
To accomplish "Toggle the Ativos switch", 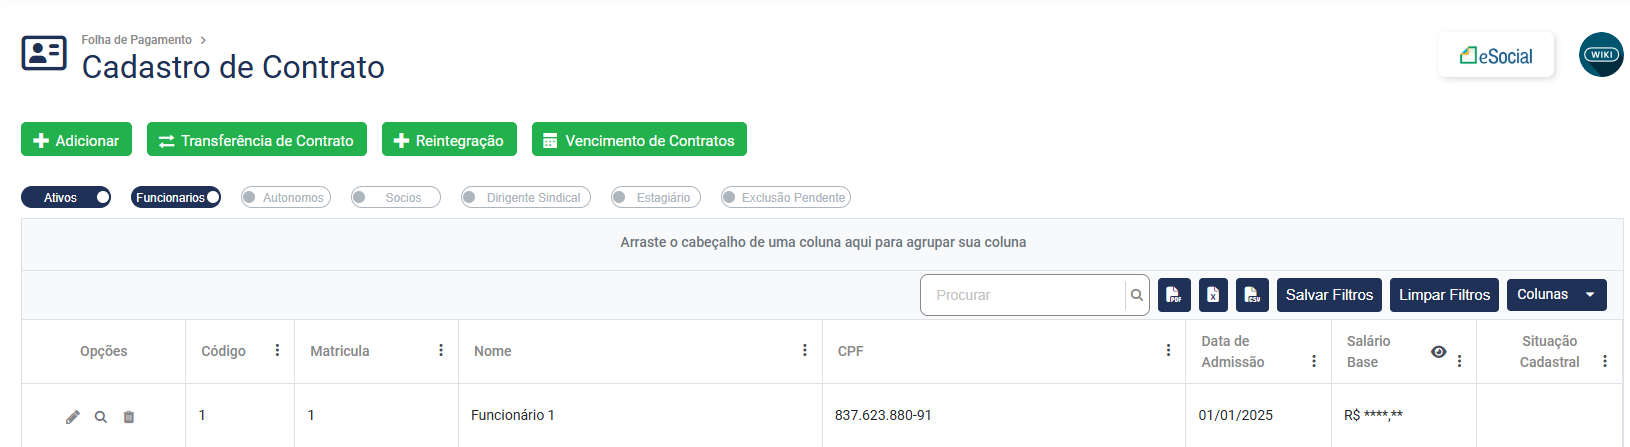I will pos(66,198).
